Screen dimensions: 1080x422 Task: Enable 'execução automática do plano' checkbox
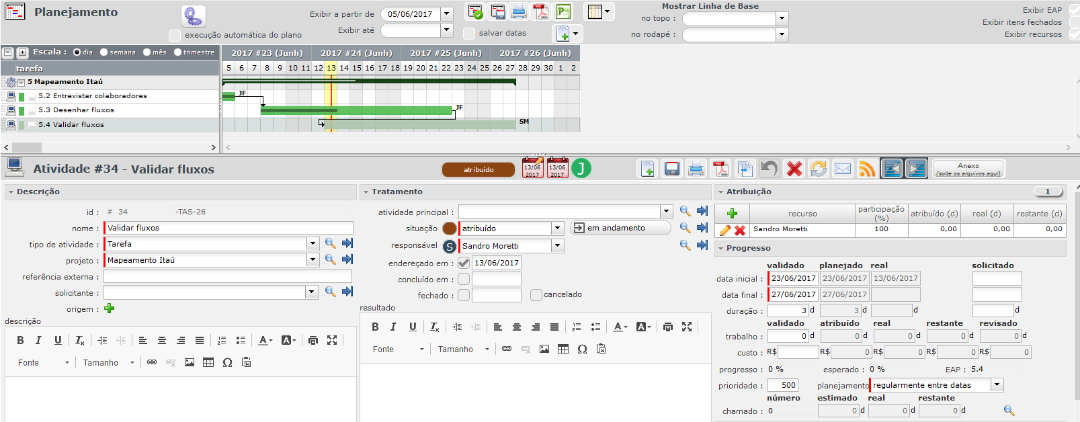(175, 35)
